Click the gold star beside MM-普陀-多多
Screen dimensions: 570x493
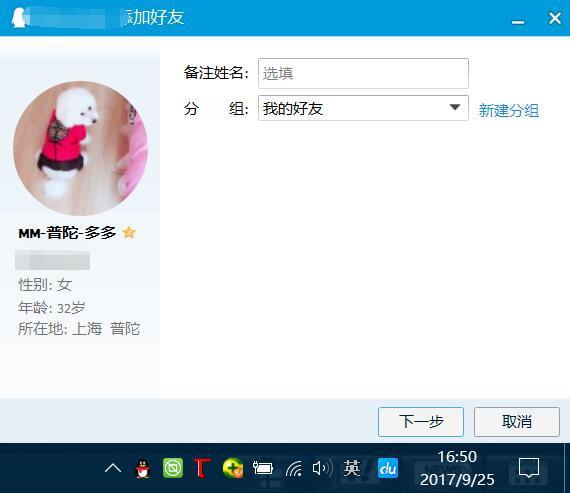point(129,232)
